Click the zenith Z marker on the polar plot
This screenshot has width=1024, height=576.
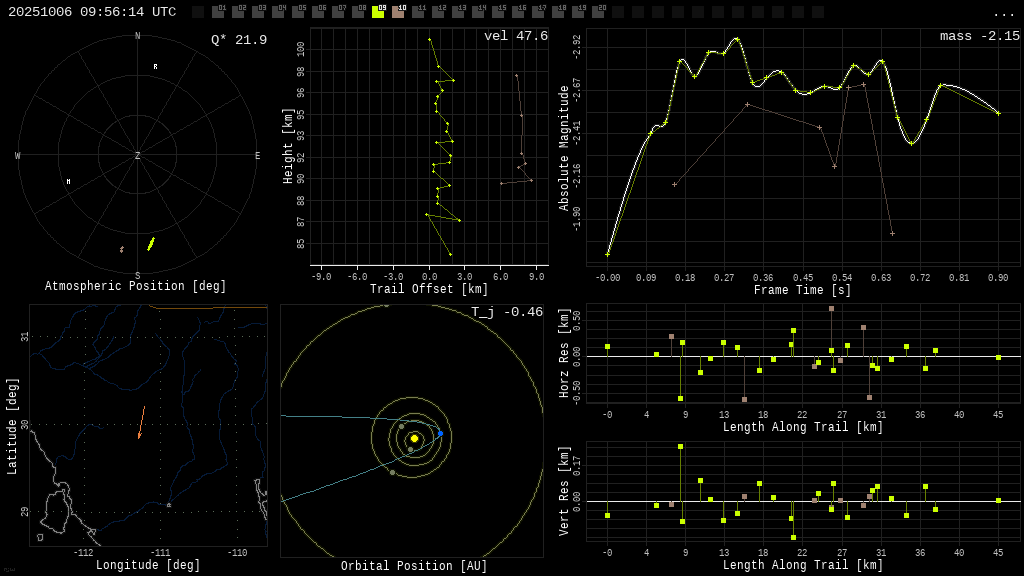[x=138, y=156]
